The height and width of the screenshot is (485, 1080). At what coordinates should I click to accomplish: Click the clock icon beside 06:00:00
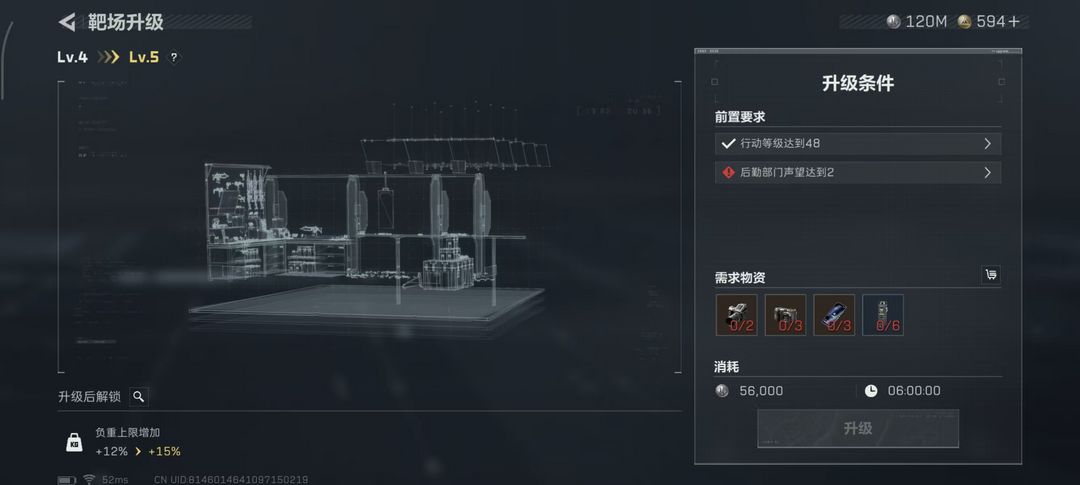(x=871, y=391)
